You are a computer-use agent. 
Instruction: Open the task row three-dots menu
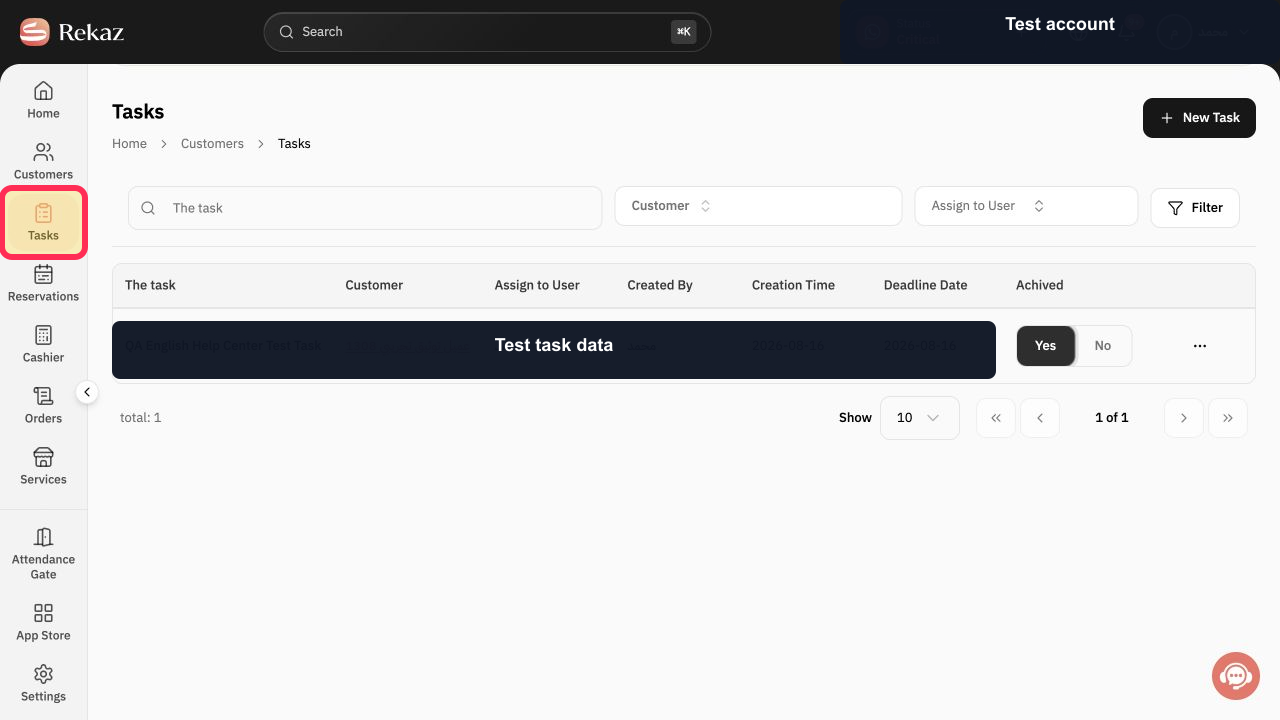(x=1200, y=346)
